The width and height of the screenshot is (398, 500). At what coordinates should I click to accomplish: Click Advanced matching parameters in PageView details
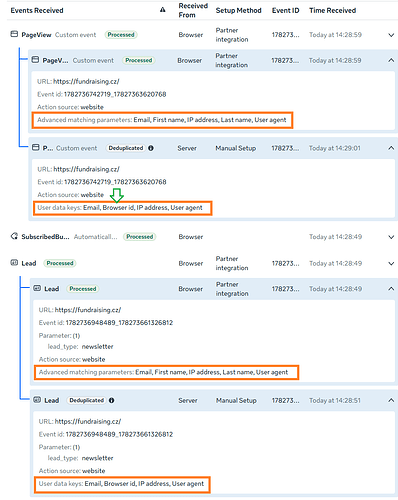coord(162,120)
